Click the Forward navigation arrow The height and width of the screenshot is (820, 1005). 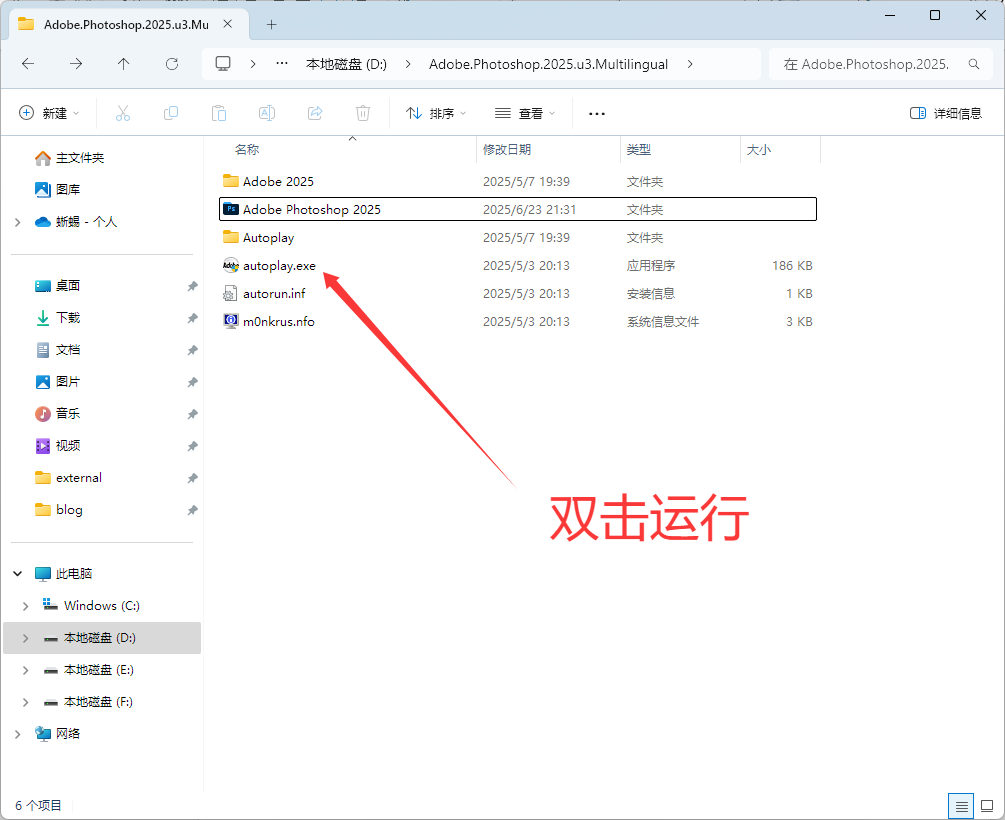[76, 63]
